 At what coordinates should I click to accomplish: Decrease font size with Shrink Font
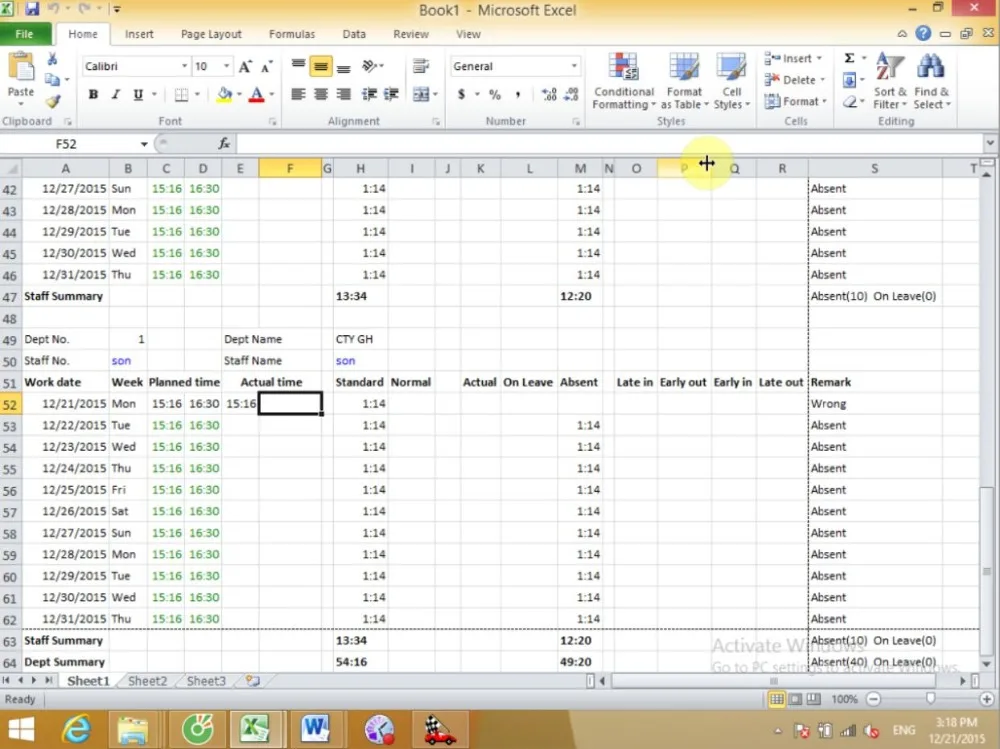[x=267, y=66]
